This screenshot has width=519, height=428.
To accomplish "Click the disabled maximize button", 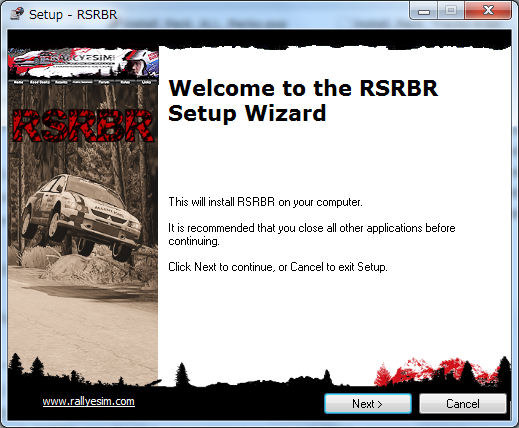I will [x=451, y=11].
